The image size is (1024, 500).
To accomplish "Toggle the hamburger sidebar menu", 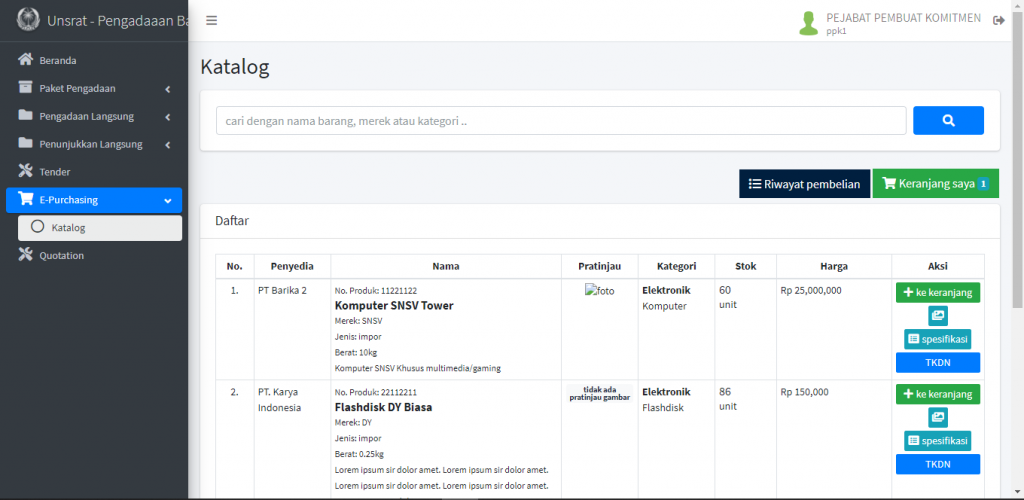I will pyautogui.click(x=211, y=21).
